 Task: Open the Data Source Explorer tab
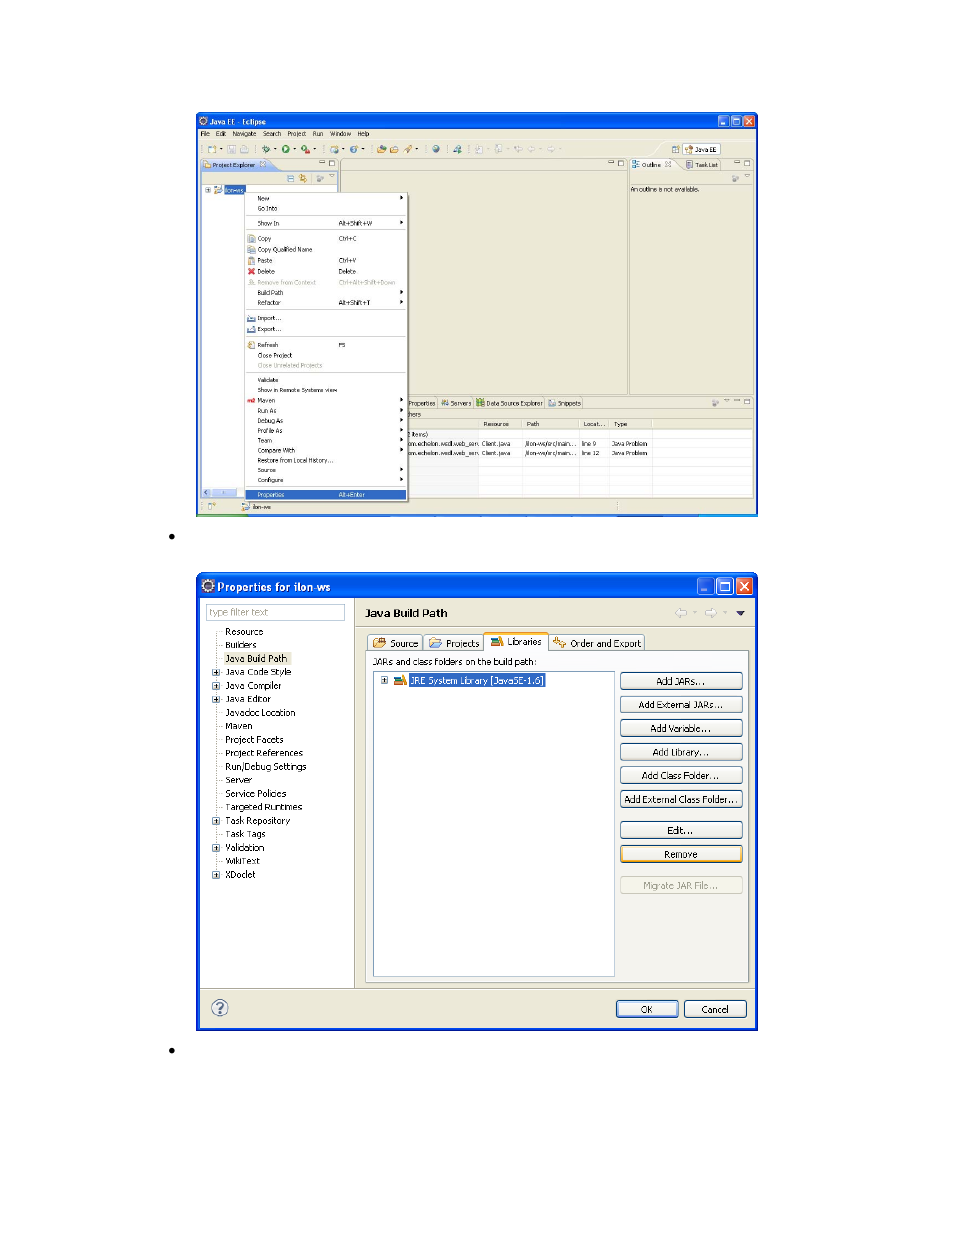(x=510, y=403)
